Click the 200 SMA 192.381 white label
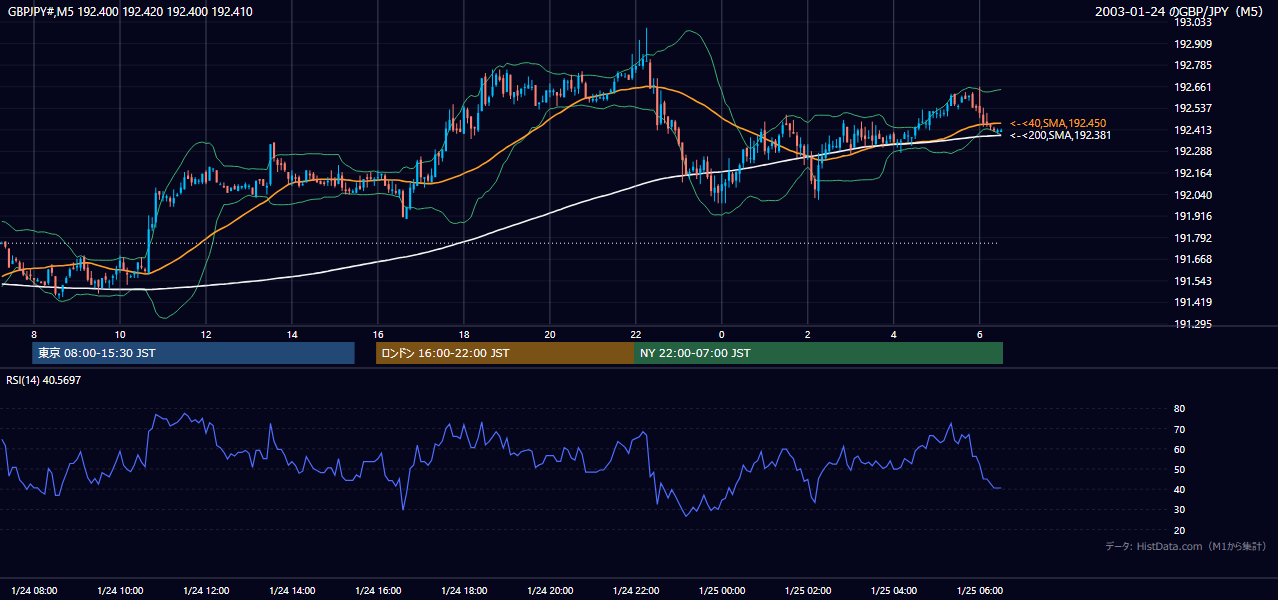The height and width of the screenshot is (600, 1278). coord(1059,135)
